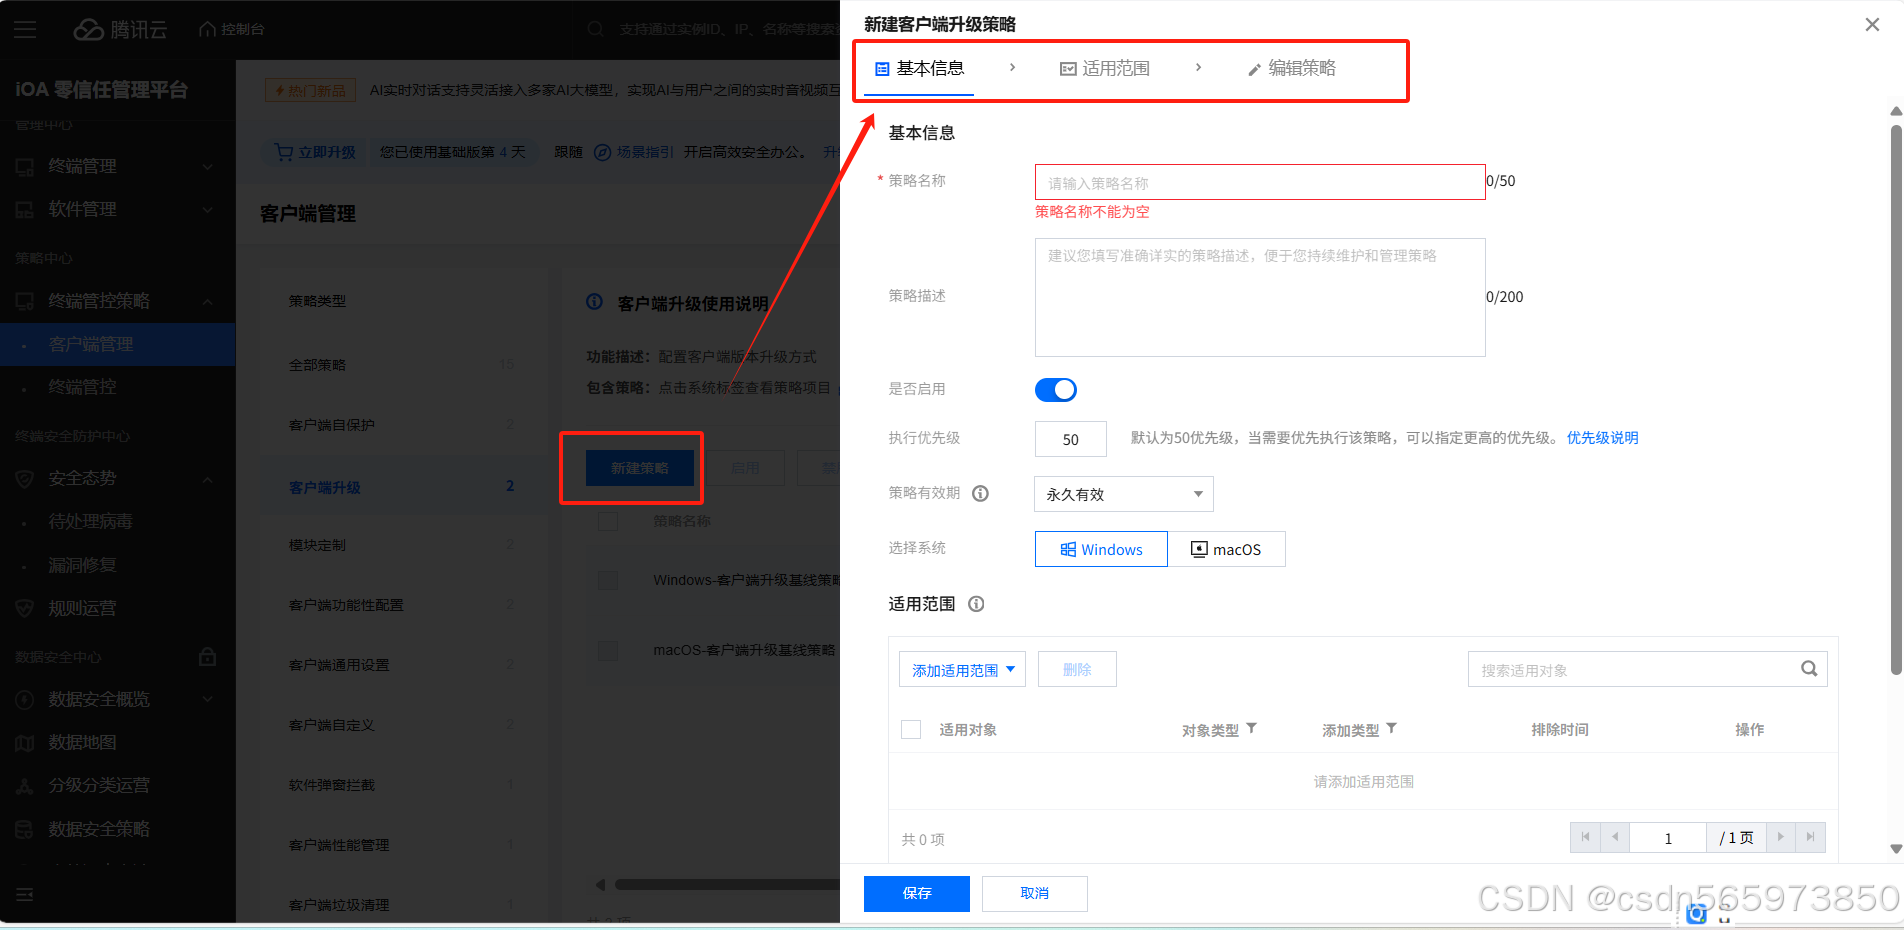Click the 分级分类运营 sidebar icon
This screenshot has height=930, width=1904.
click(24, 785)
